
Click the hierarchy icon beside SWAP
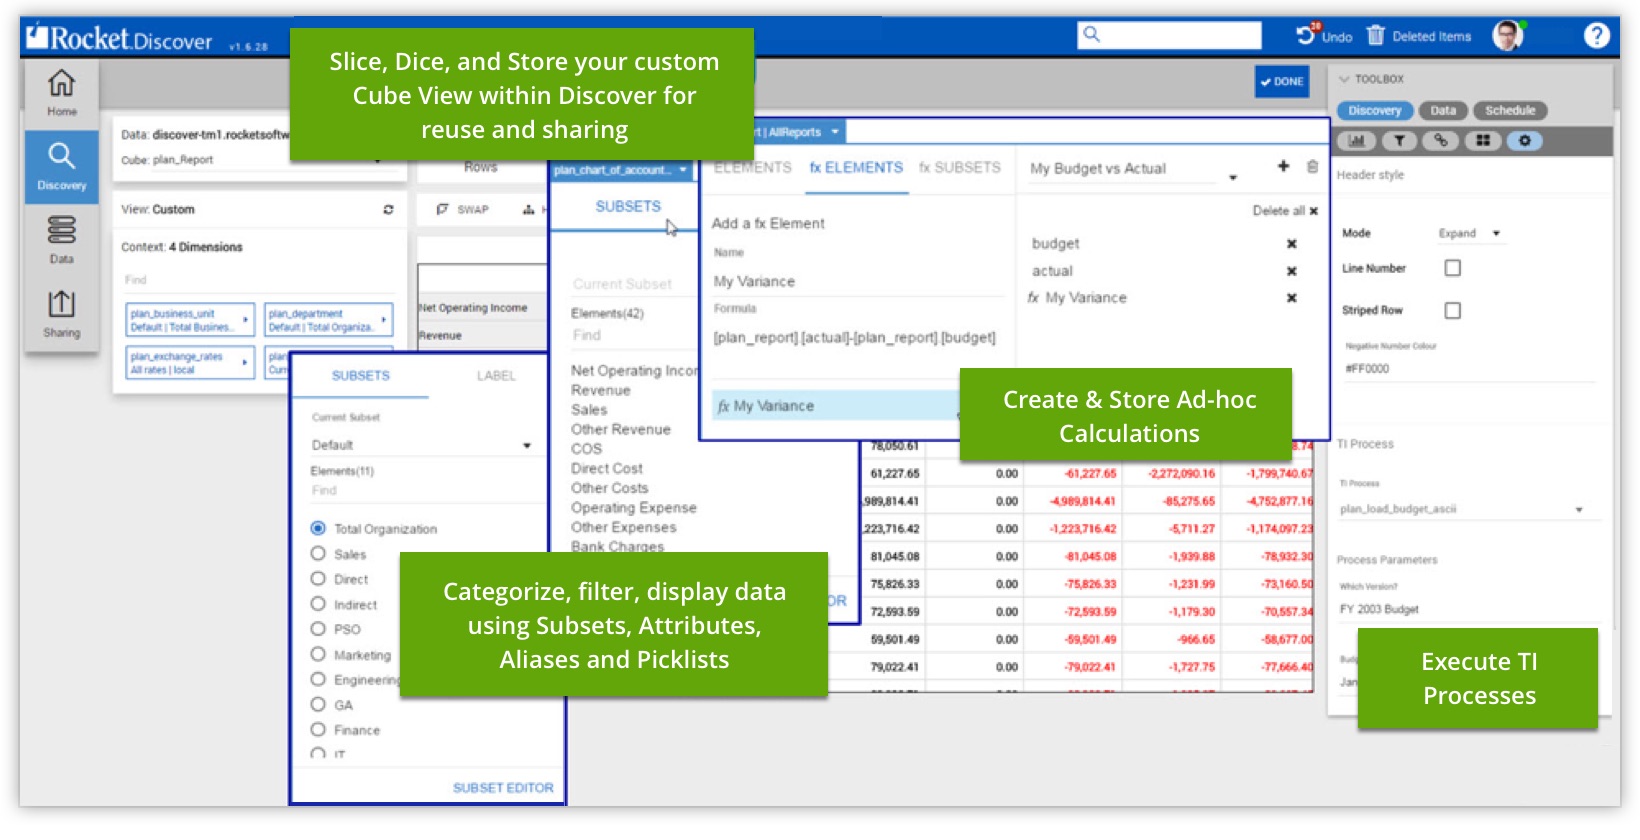click(x=528, y=209)
